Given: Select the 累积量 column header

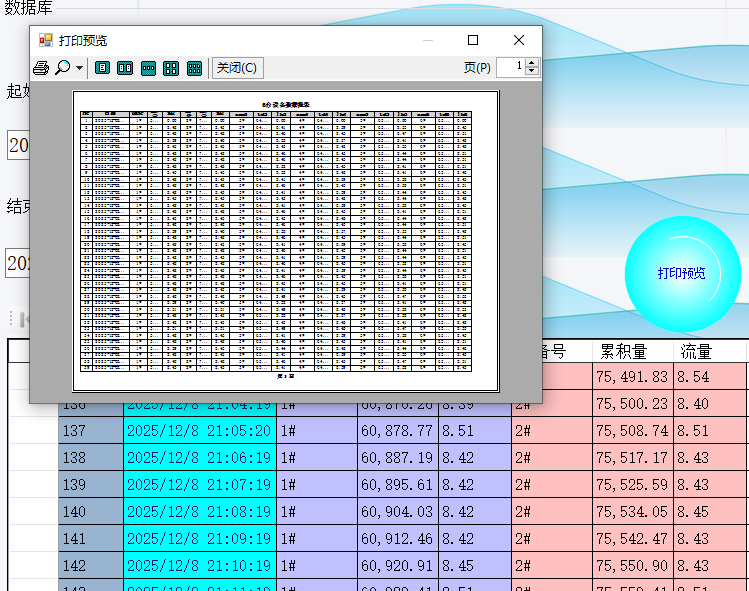Looking at the screenshot, I should (x=623, y=351).
